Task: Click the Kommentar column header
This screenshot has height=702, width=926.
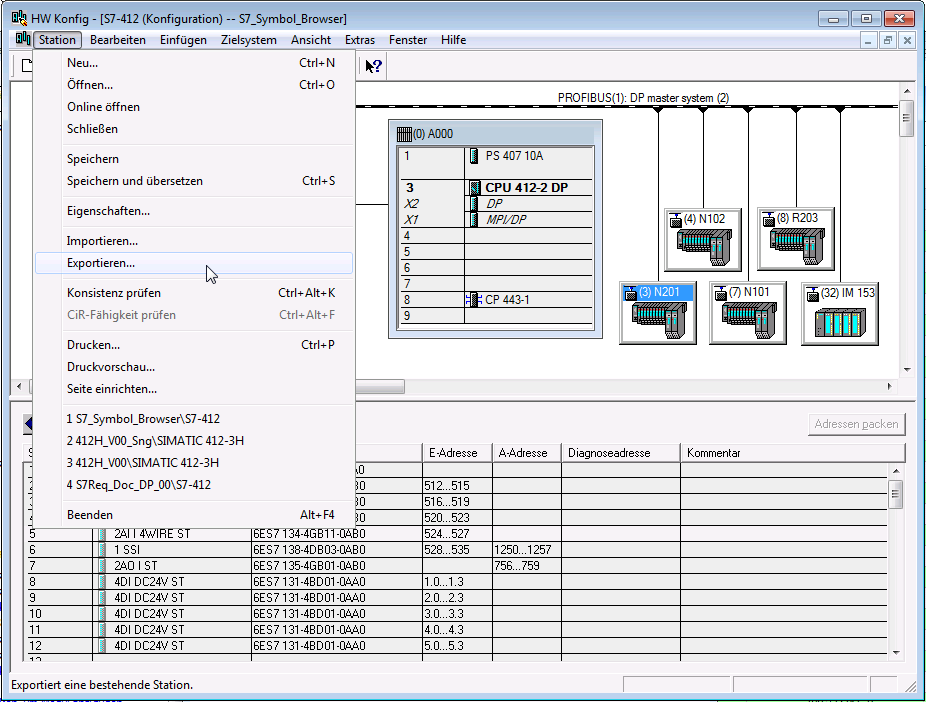Action: pos(714,453)
